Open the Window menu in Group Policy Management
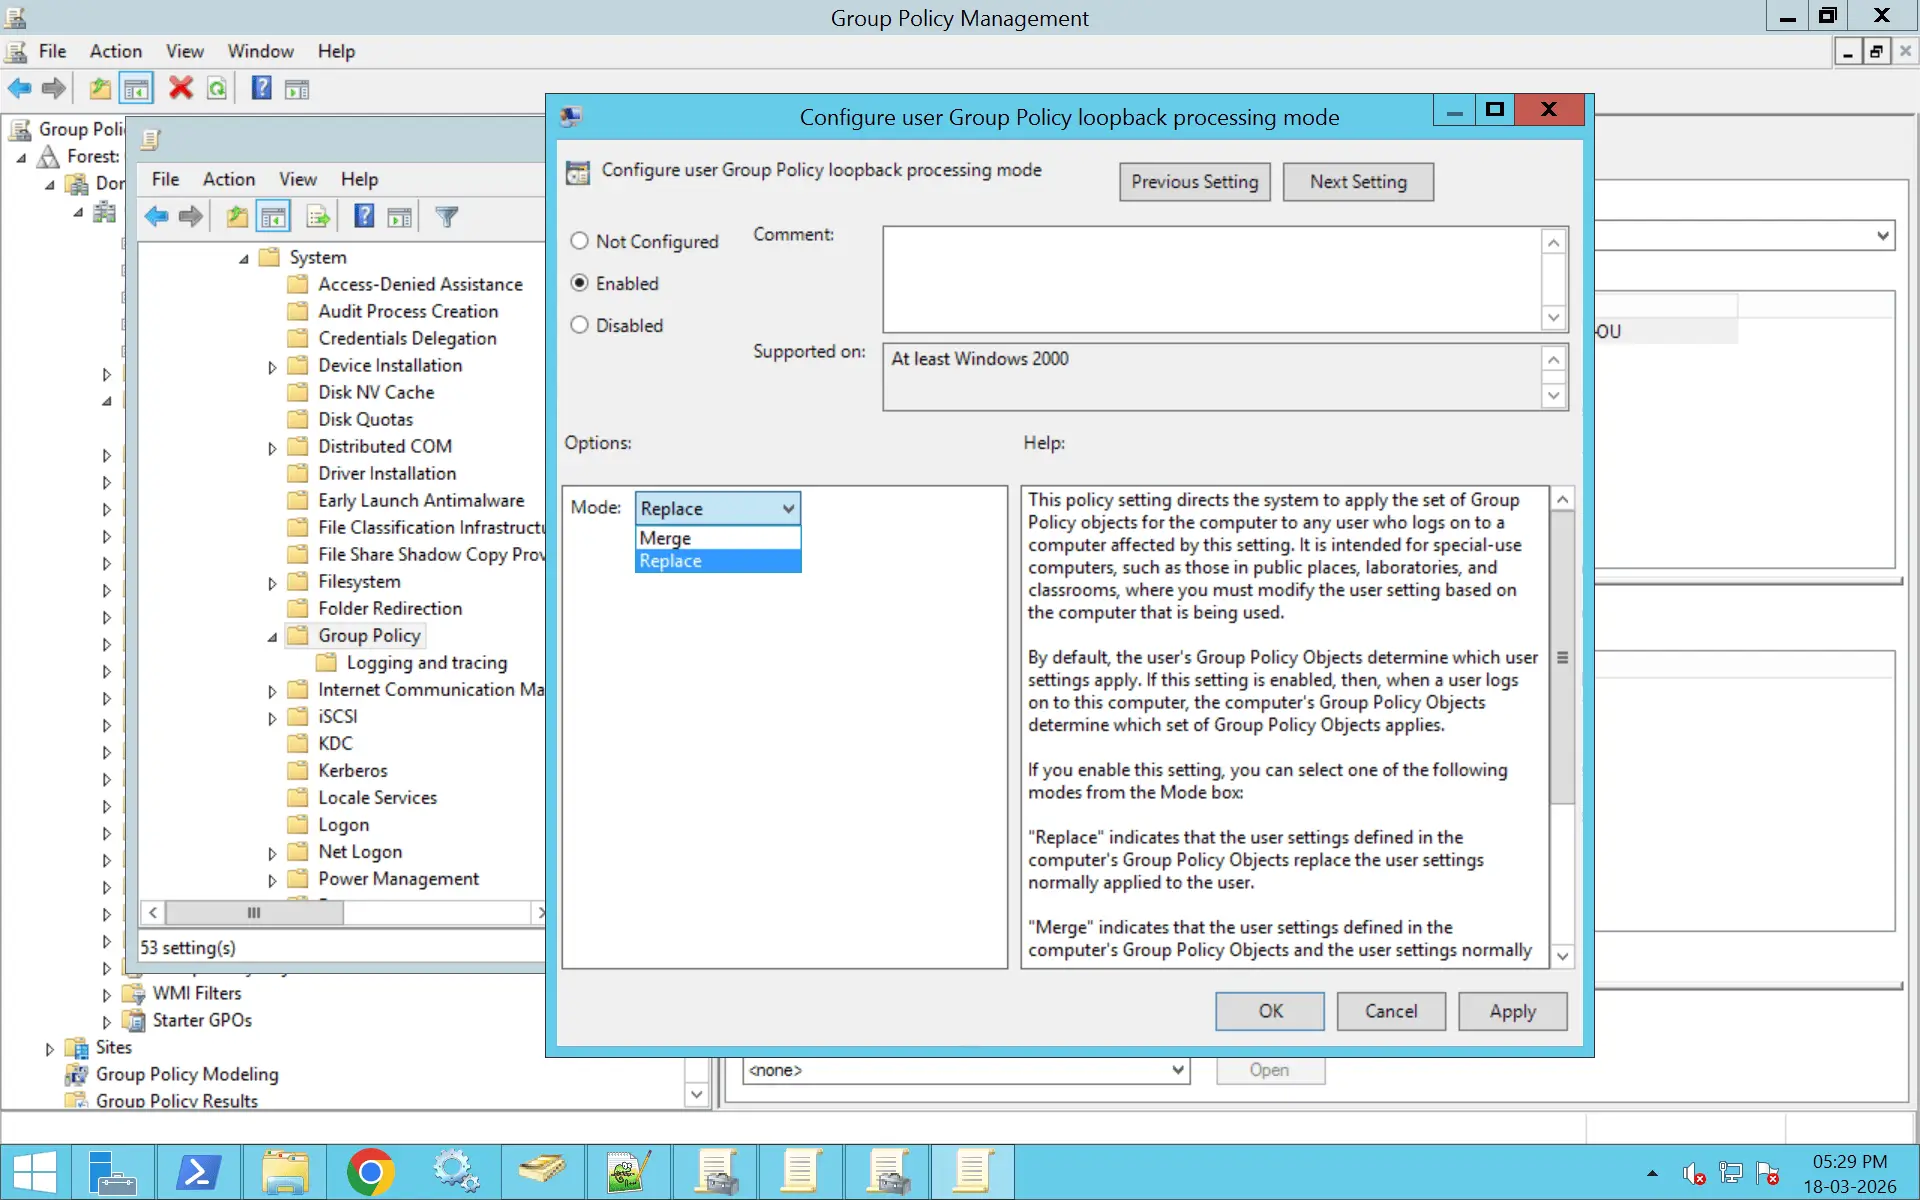Screen dimensions: 1920x1200 click(x=260, y=51)
